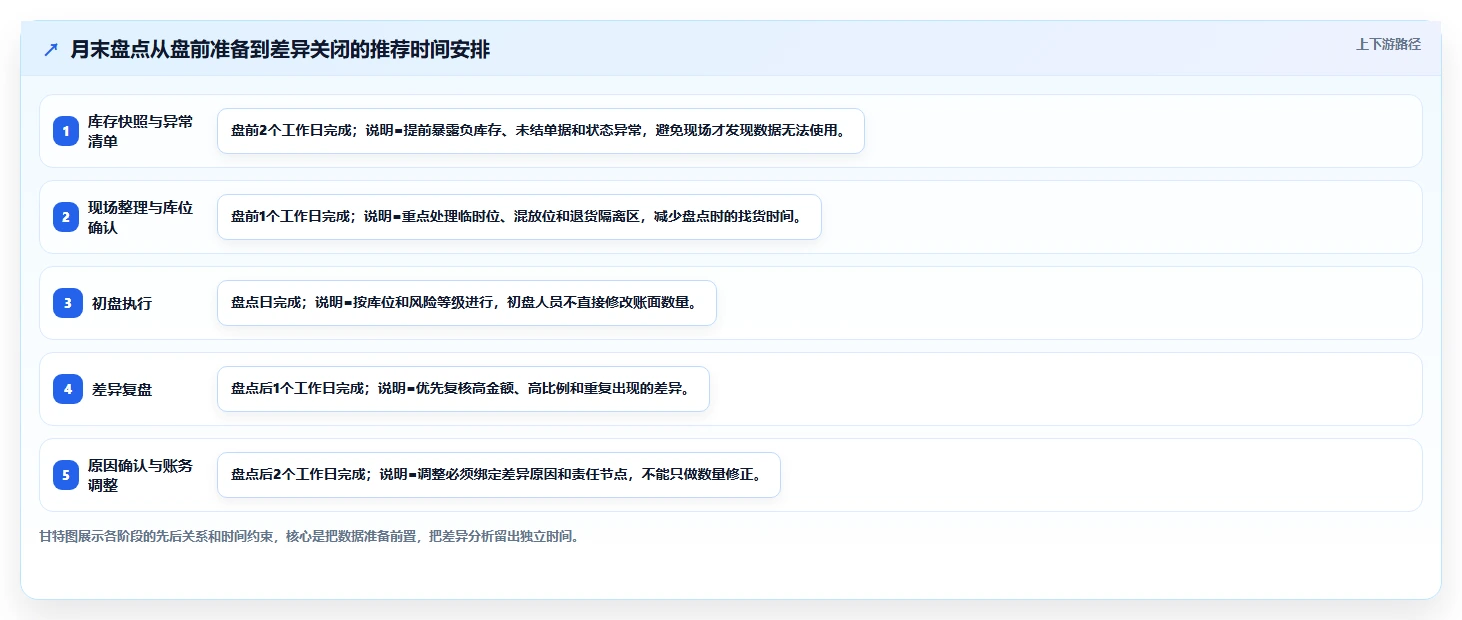
Task: Open the 盘前1个工作日完成 description box
Action: (x=519, y=217)
